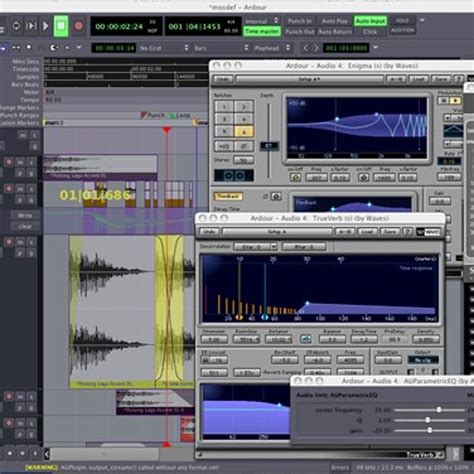Toggle Auto Return
The image size is (474, 474).
pos(335,32)
